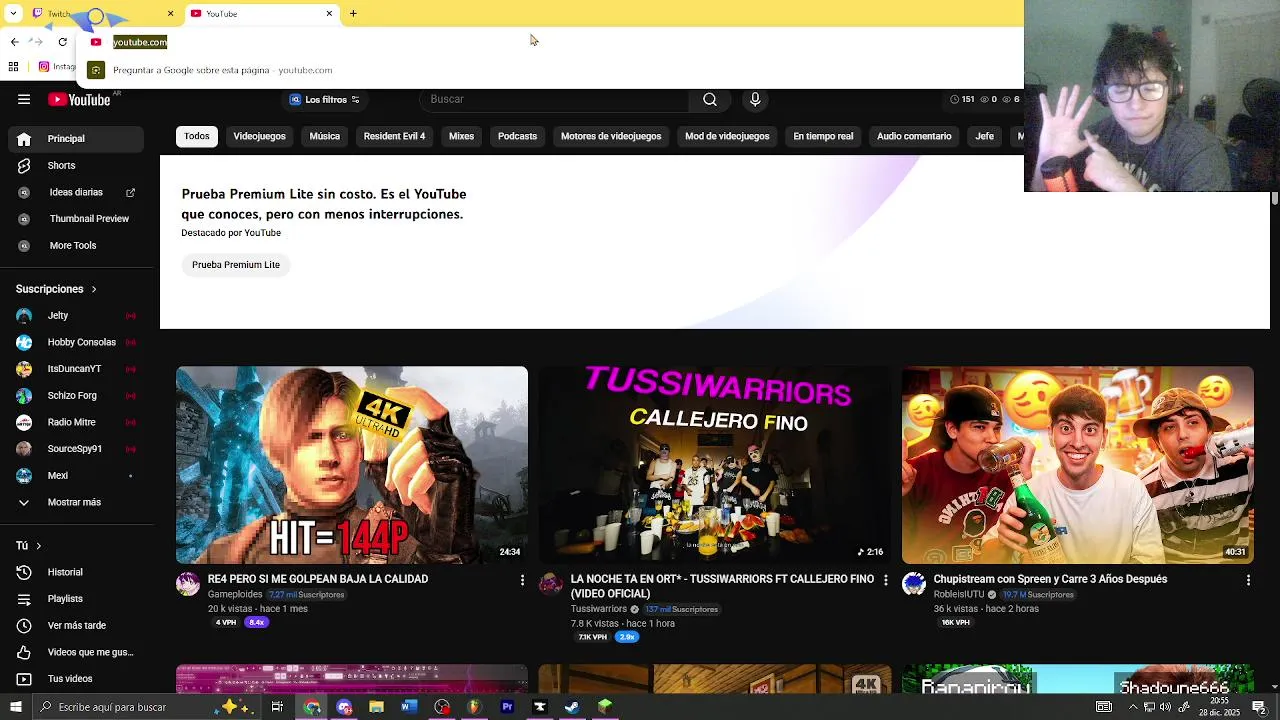Image resolution: width=1280 pixels, height=720 pixels.
Task: Open Premiere Pro from the taskbar
Action: point(507,707)
